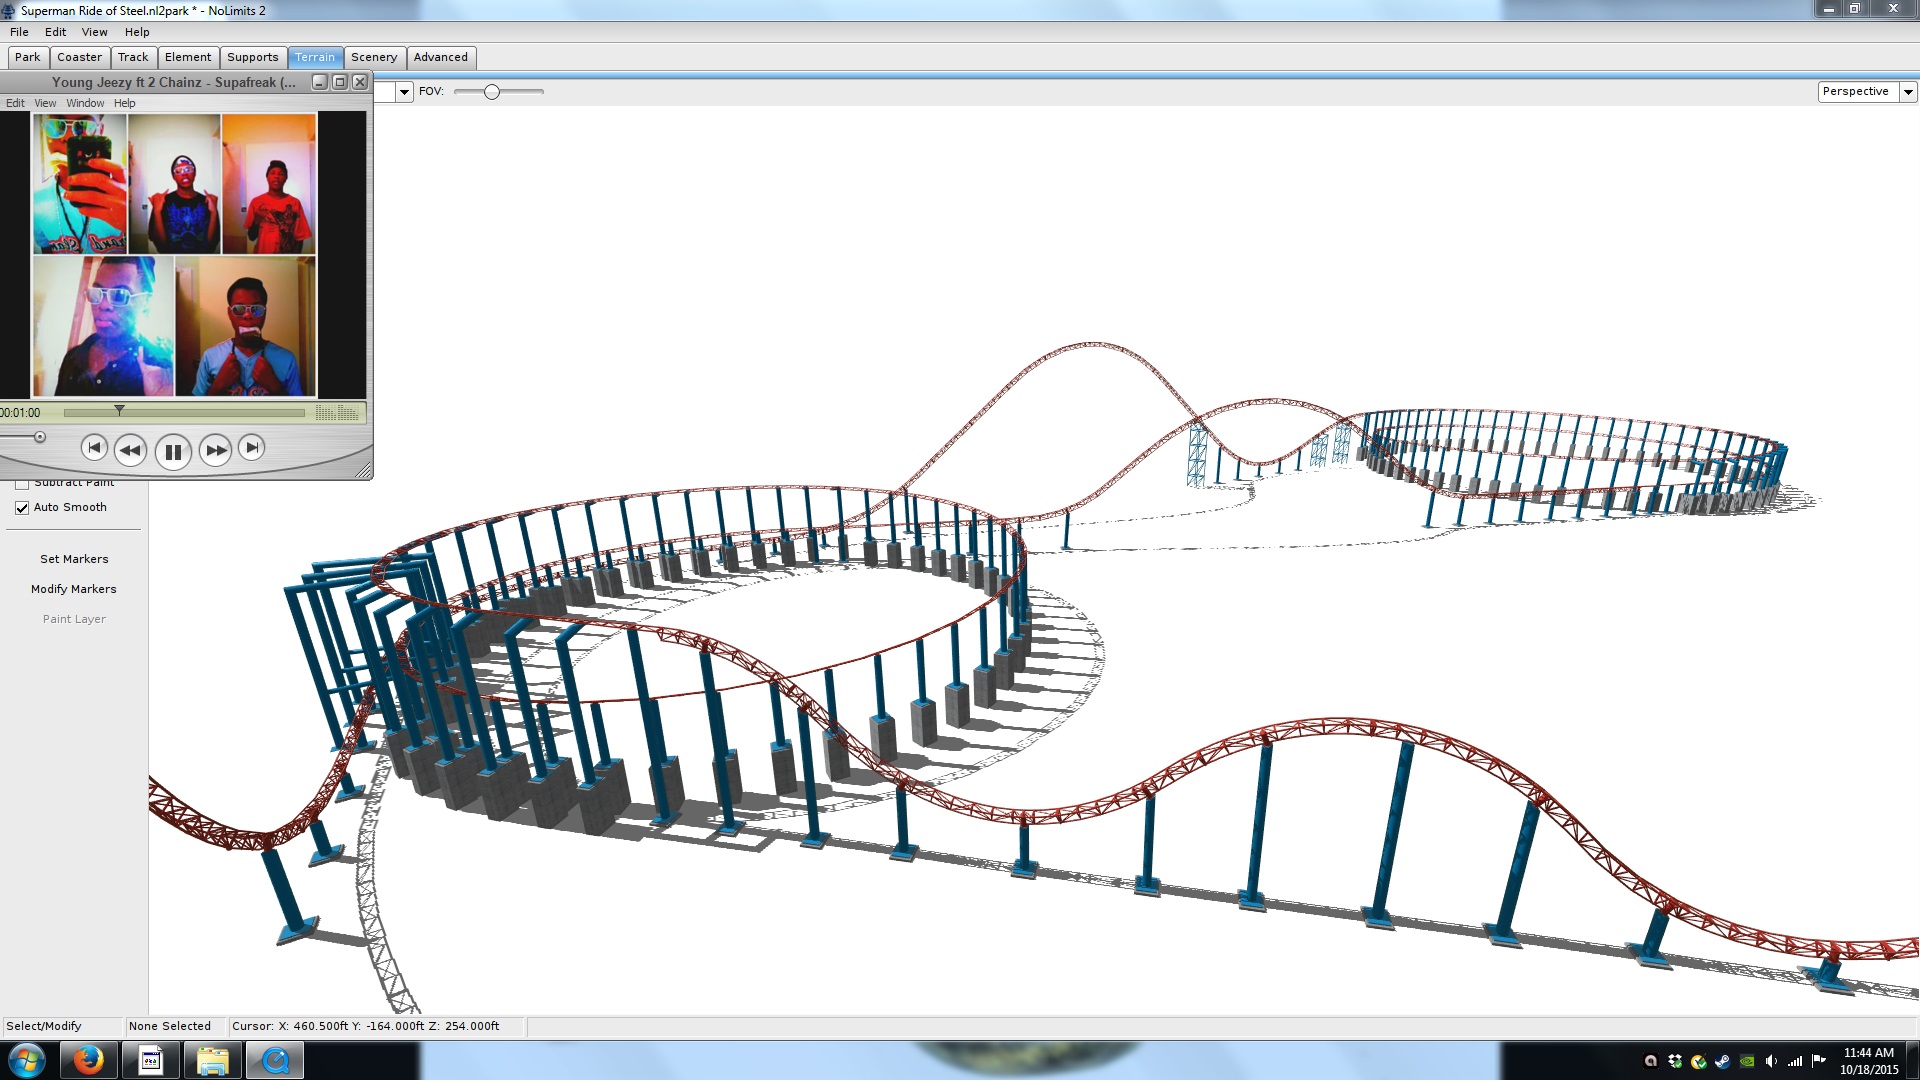The width and height of the screenshot is (1920, 1080).
Task: Click the Dropbox tray icon
Action: (x=1675, y=1062)
